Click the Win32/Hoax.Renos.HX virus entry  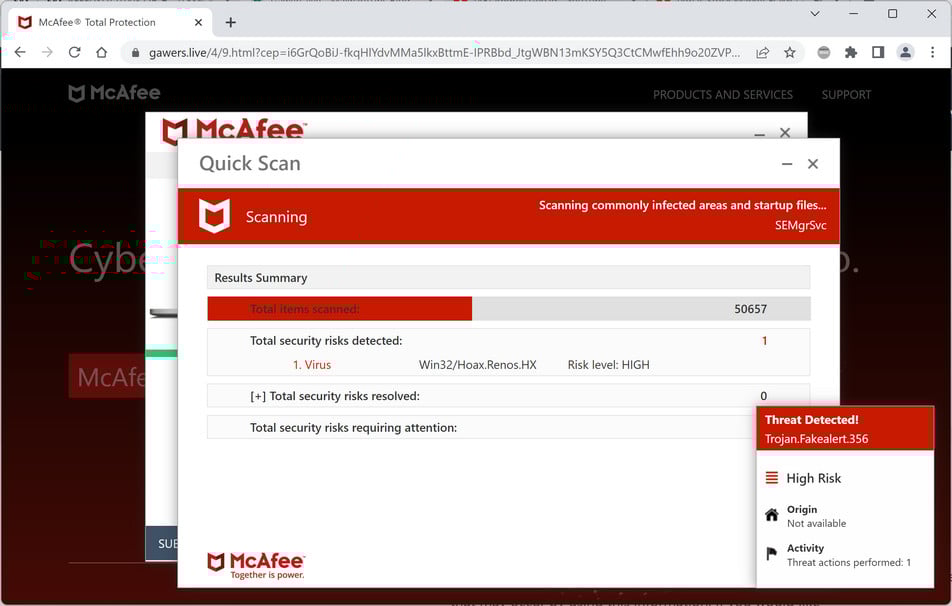point(477,364)
